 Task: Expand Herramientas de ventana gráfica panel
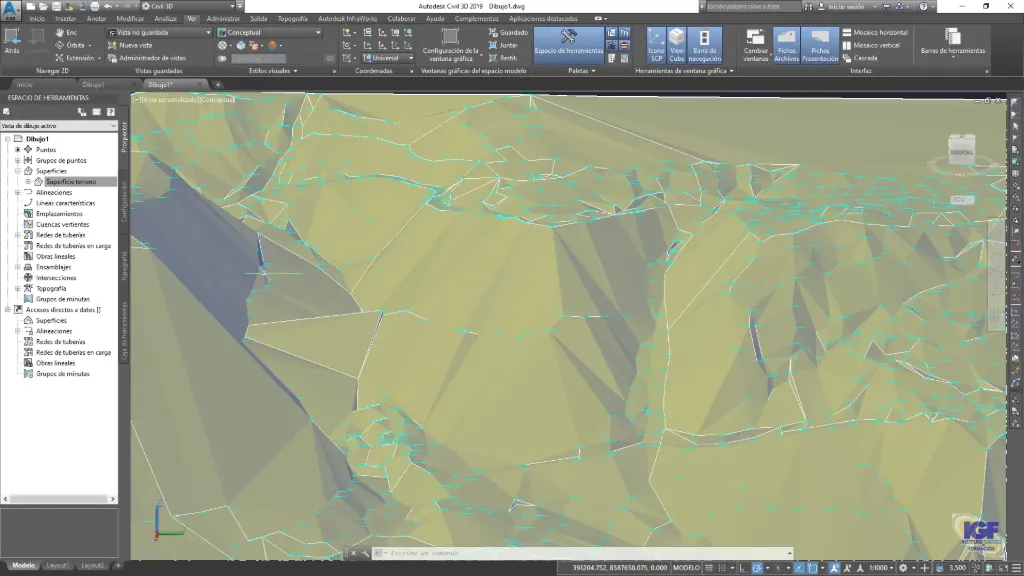pyautogui.click(x=684, y=71)
